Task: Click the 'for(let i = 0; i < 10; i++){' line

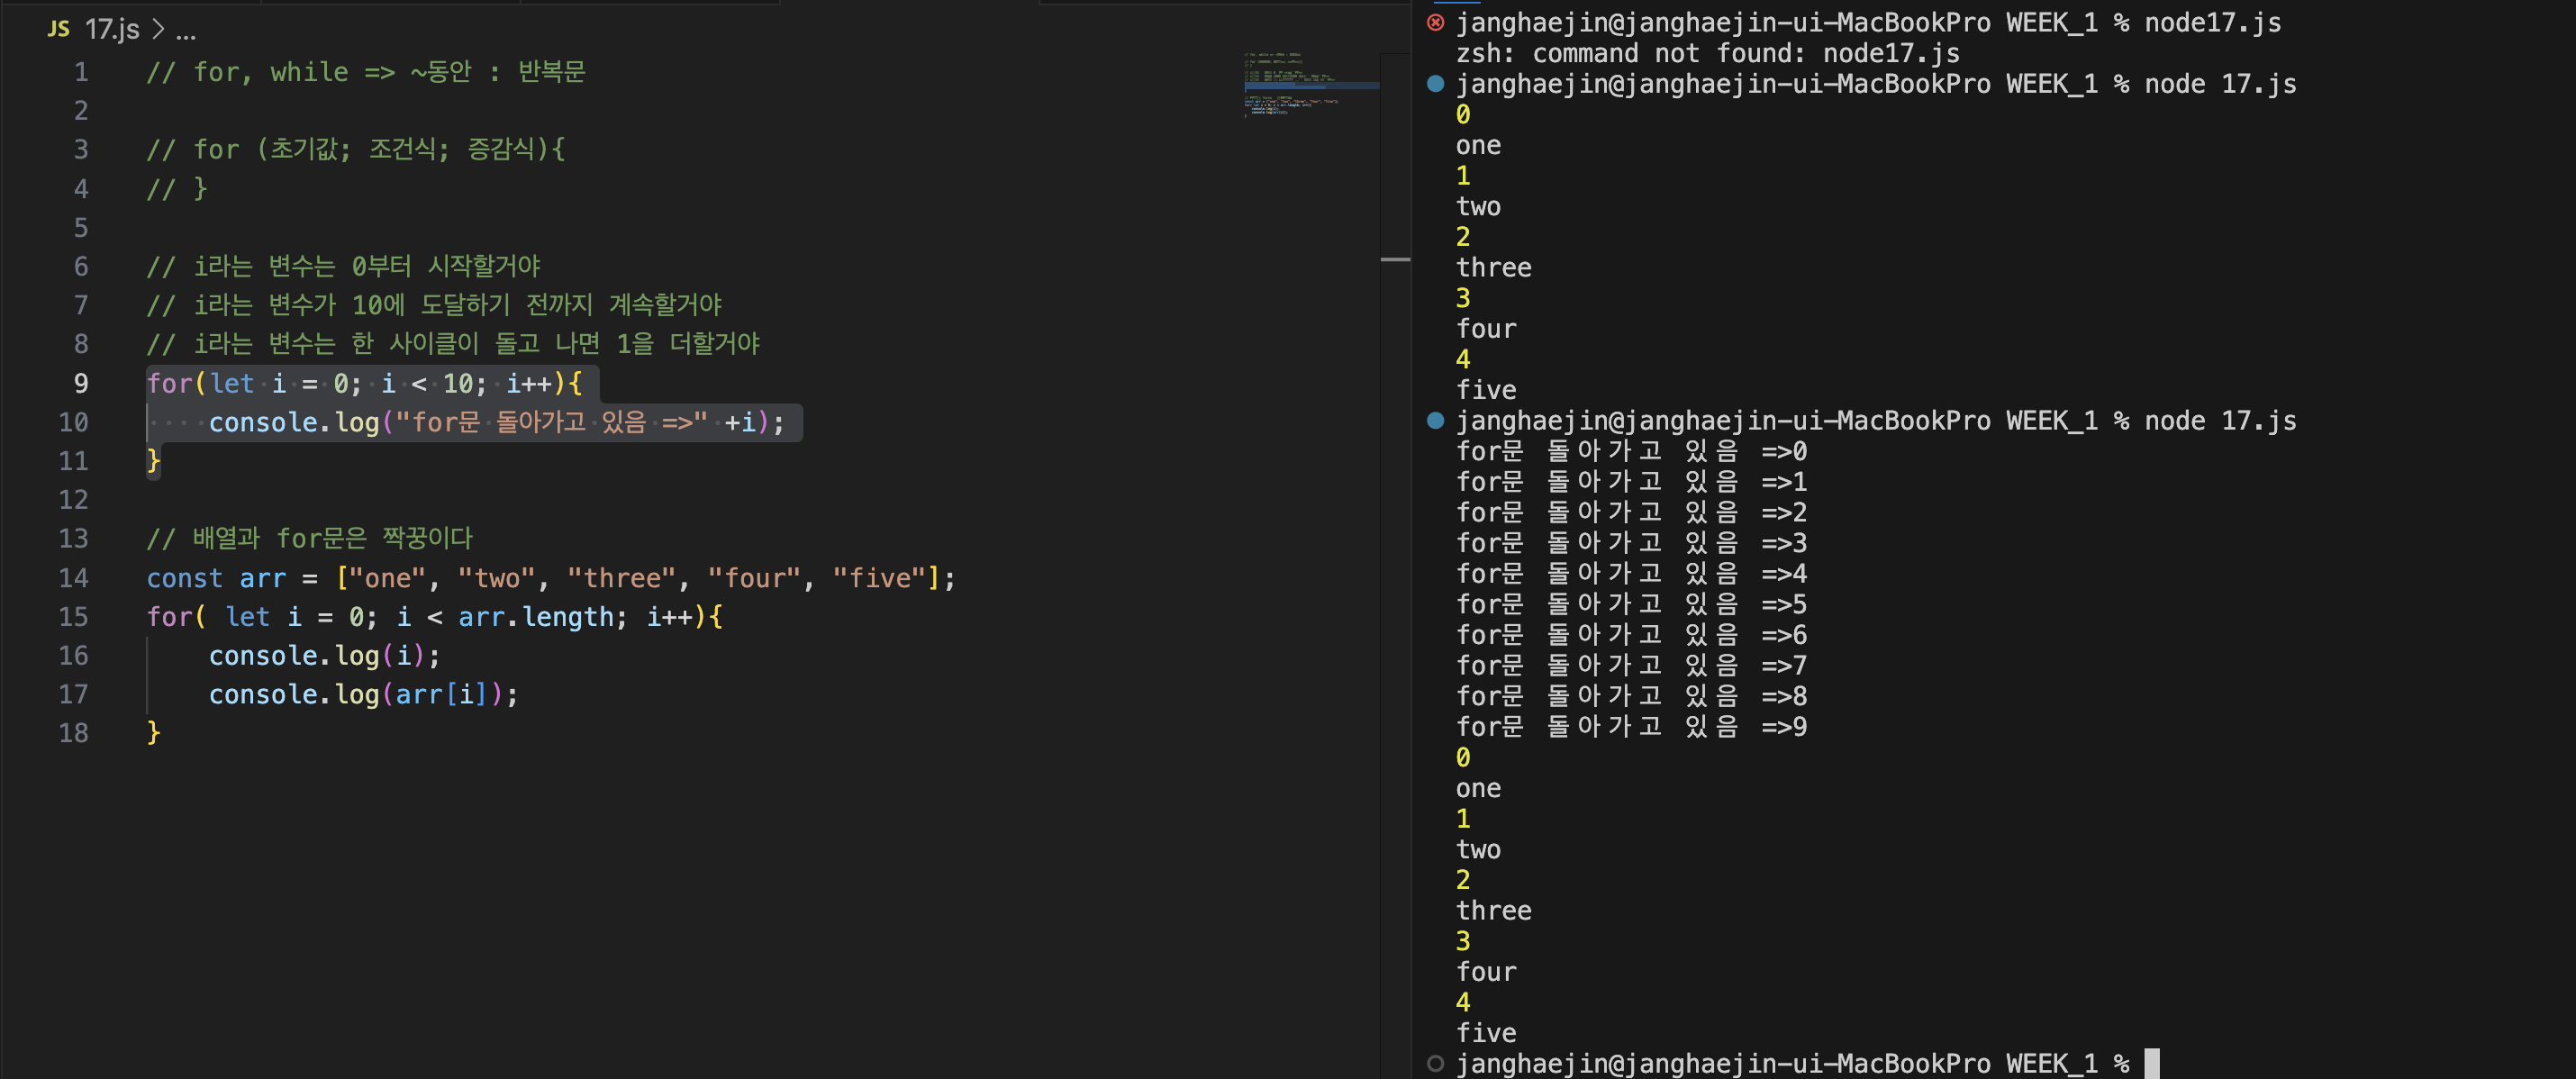Action: 364,383
